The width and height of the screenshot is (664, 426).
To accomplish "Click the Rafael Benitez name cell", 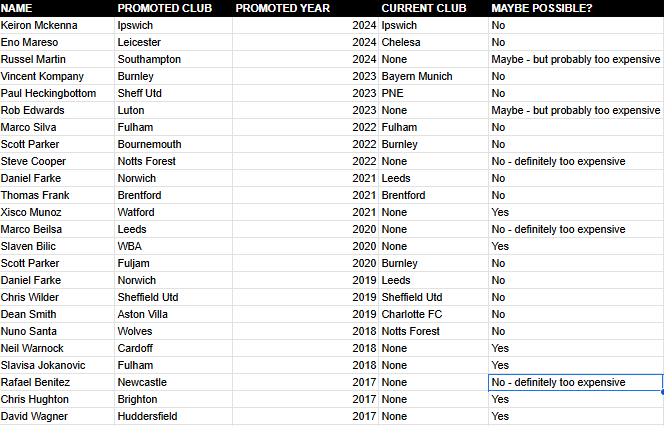I will (57, 382).
